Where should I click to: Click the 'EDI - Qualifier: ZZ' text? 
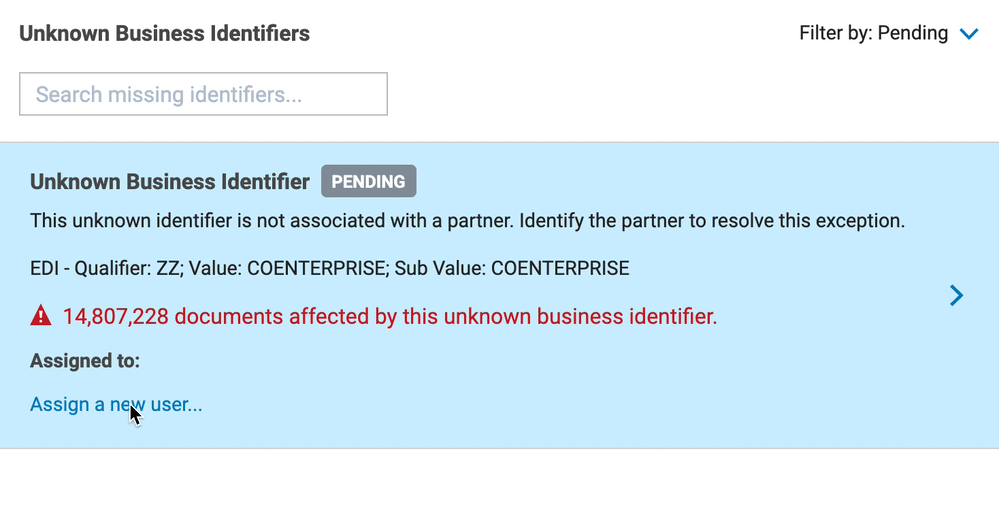(x=106, y=268)
